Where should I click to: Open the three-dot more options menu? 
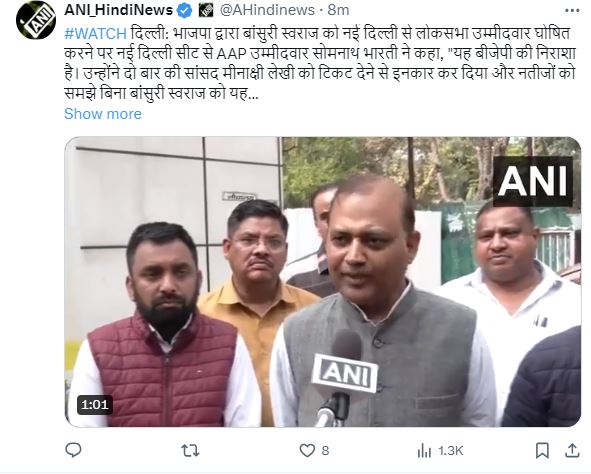572,11
